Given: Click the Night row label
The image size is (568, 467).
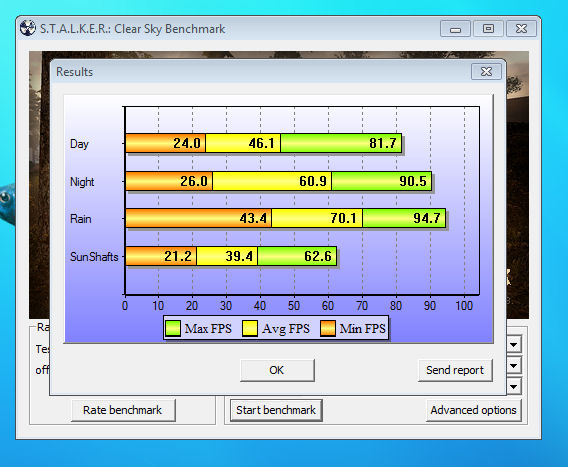Looking at the screenshot, I should [x=82, y=182].
